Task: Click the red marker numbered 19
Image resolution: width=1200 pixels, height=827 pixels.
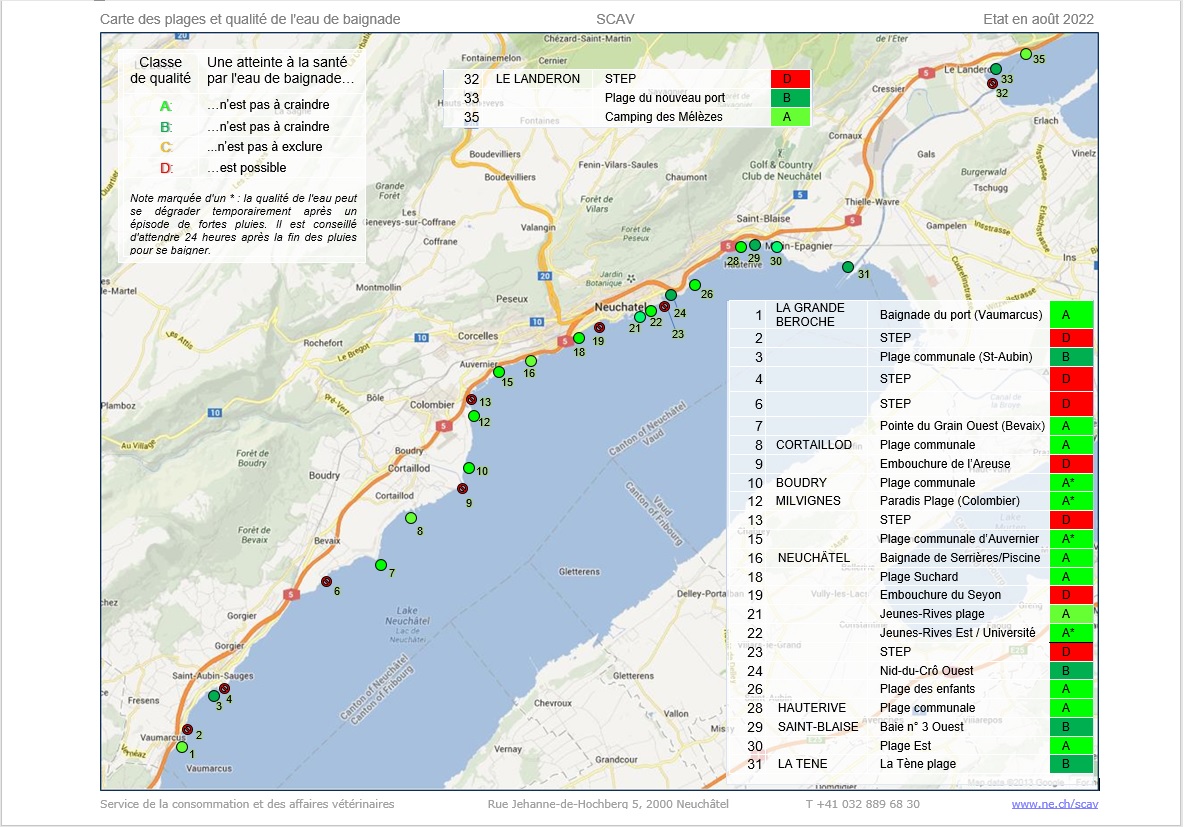Action: point(599,327)
